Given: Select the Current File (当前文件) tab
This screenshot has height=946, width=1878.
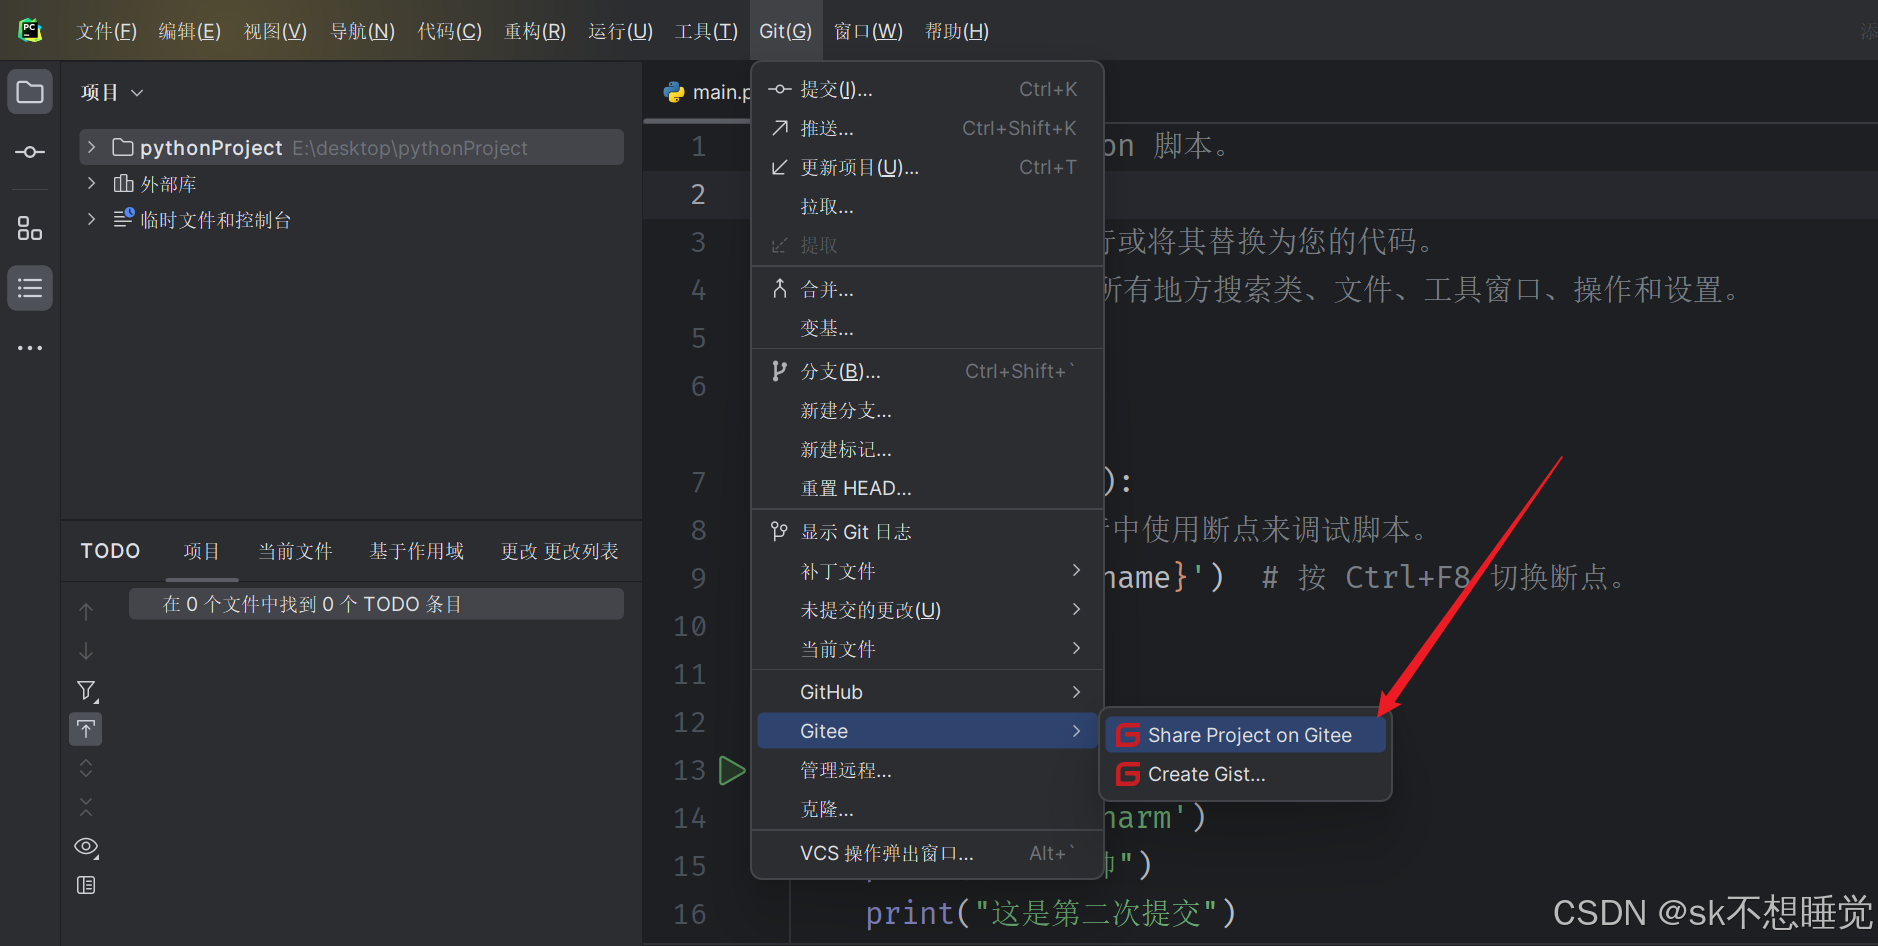Looking at the screenshot, I should [295, 551].
